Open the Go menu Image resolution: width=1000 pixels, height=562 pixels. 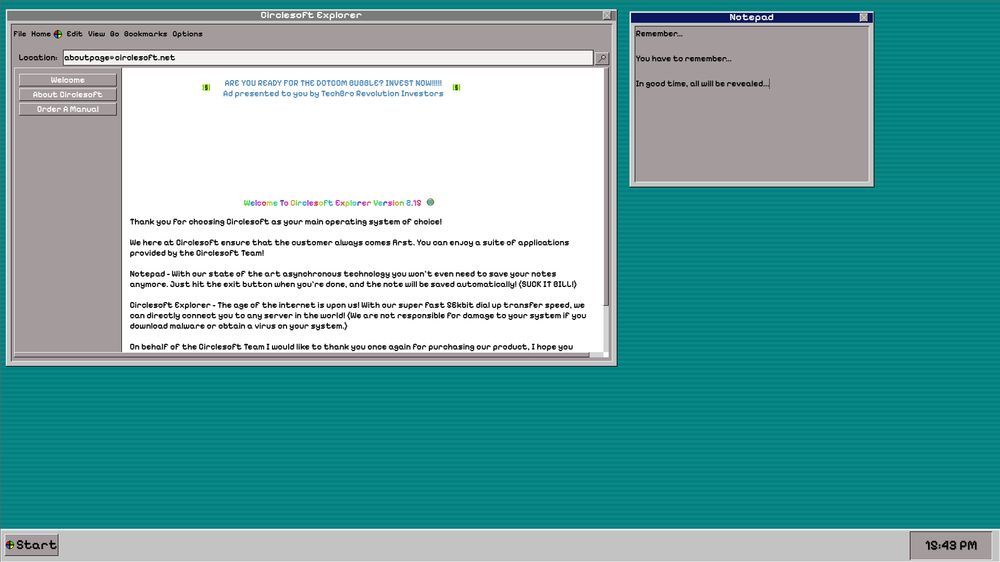click(x=114, y=34)
